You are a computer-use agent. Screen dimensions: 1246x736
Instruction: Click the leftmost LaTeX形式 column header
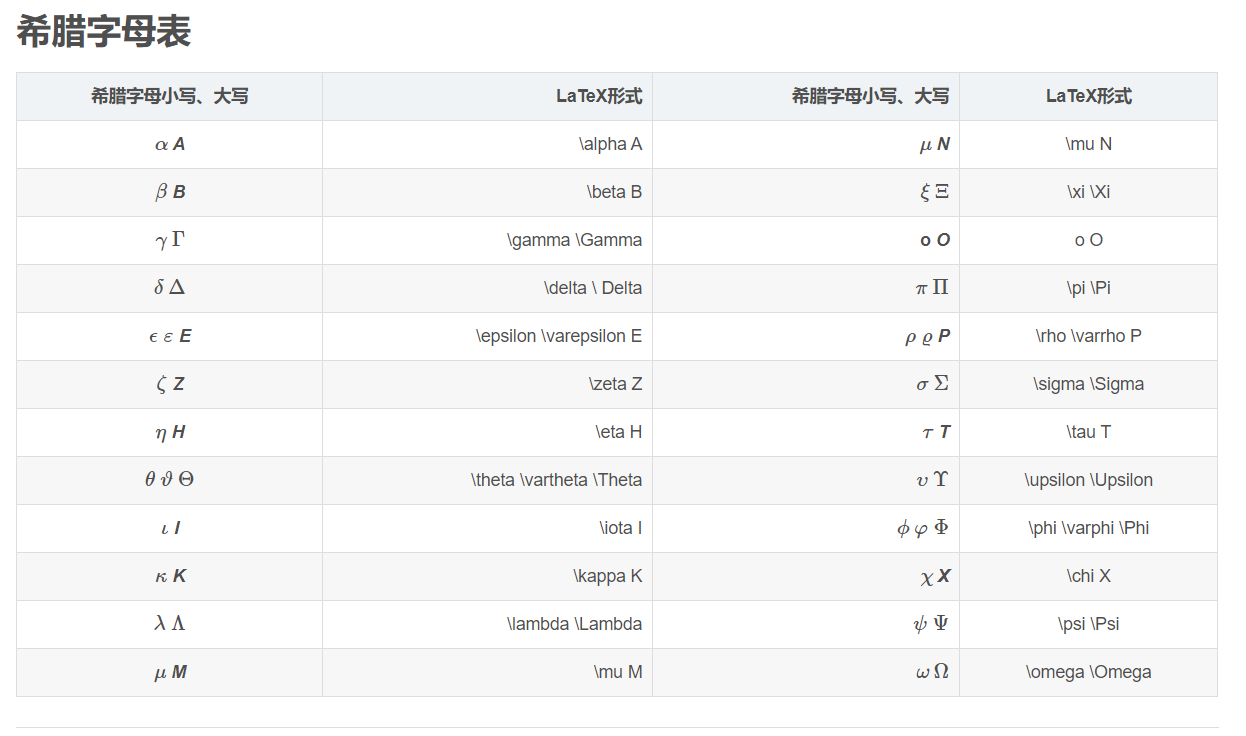pyautogui.click(x=599, y=97)
